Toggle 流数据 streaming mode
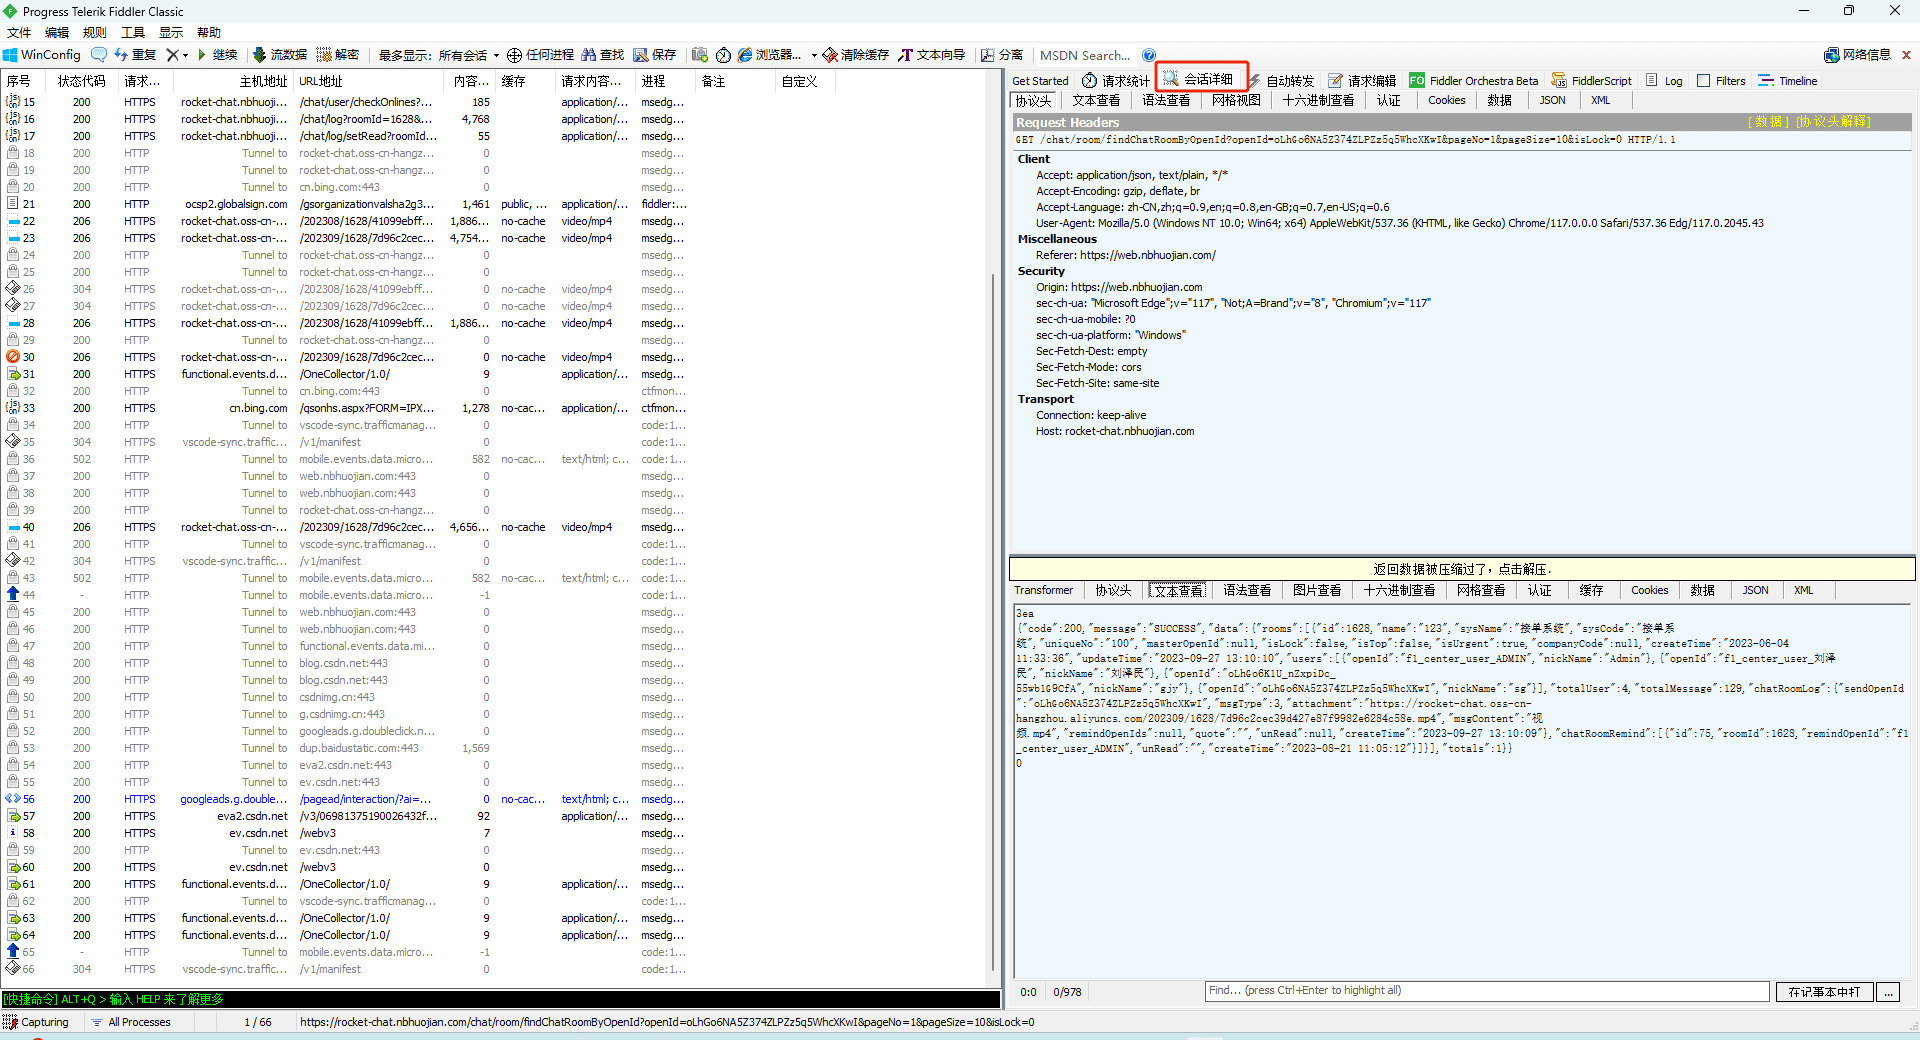 click(x=280, y=55)
